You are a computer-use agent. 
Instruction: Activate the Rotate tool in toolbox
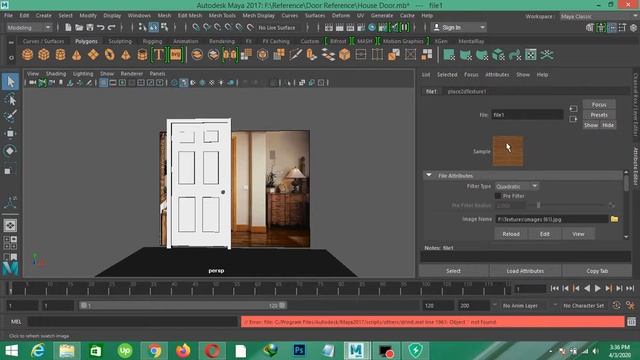point(10,151)
